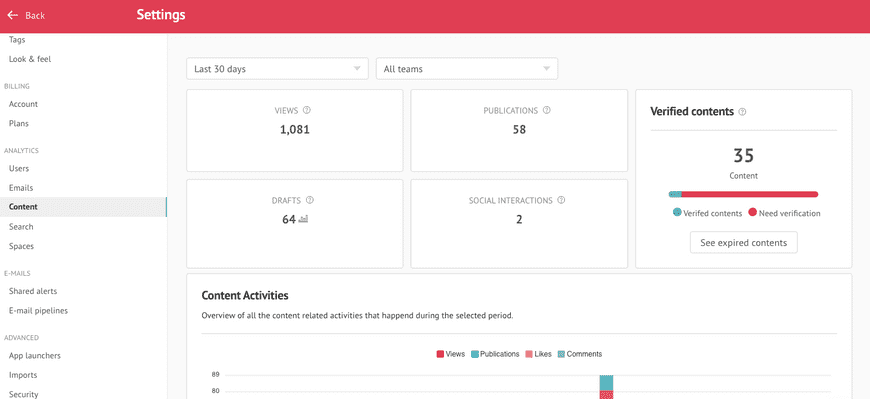Open the All teams filter dropdown
Image resolution: width=870 pixels, height=399 pixels.
pyautogui.click(x=467, y=69)
